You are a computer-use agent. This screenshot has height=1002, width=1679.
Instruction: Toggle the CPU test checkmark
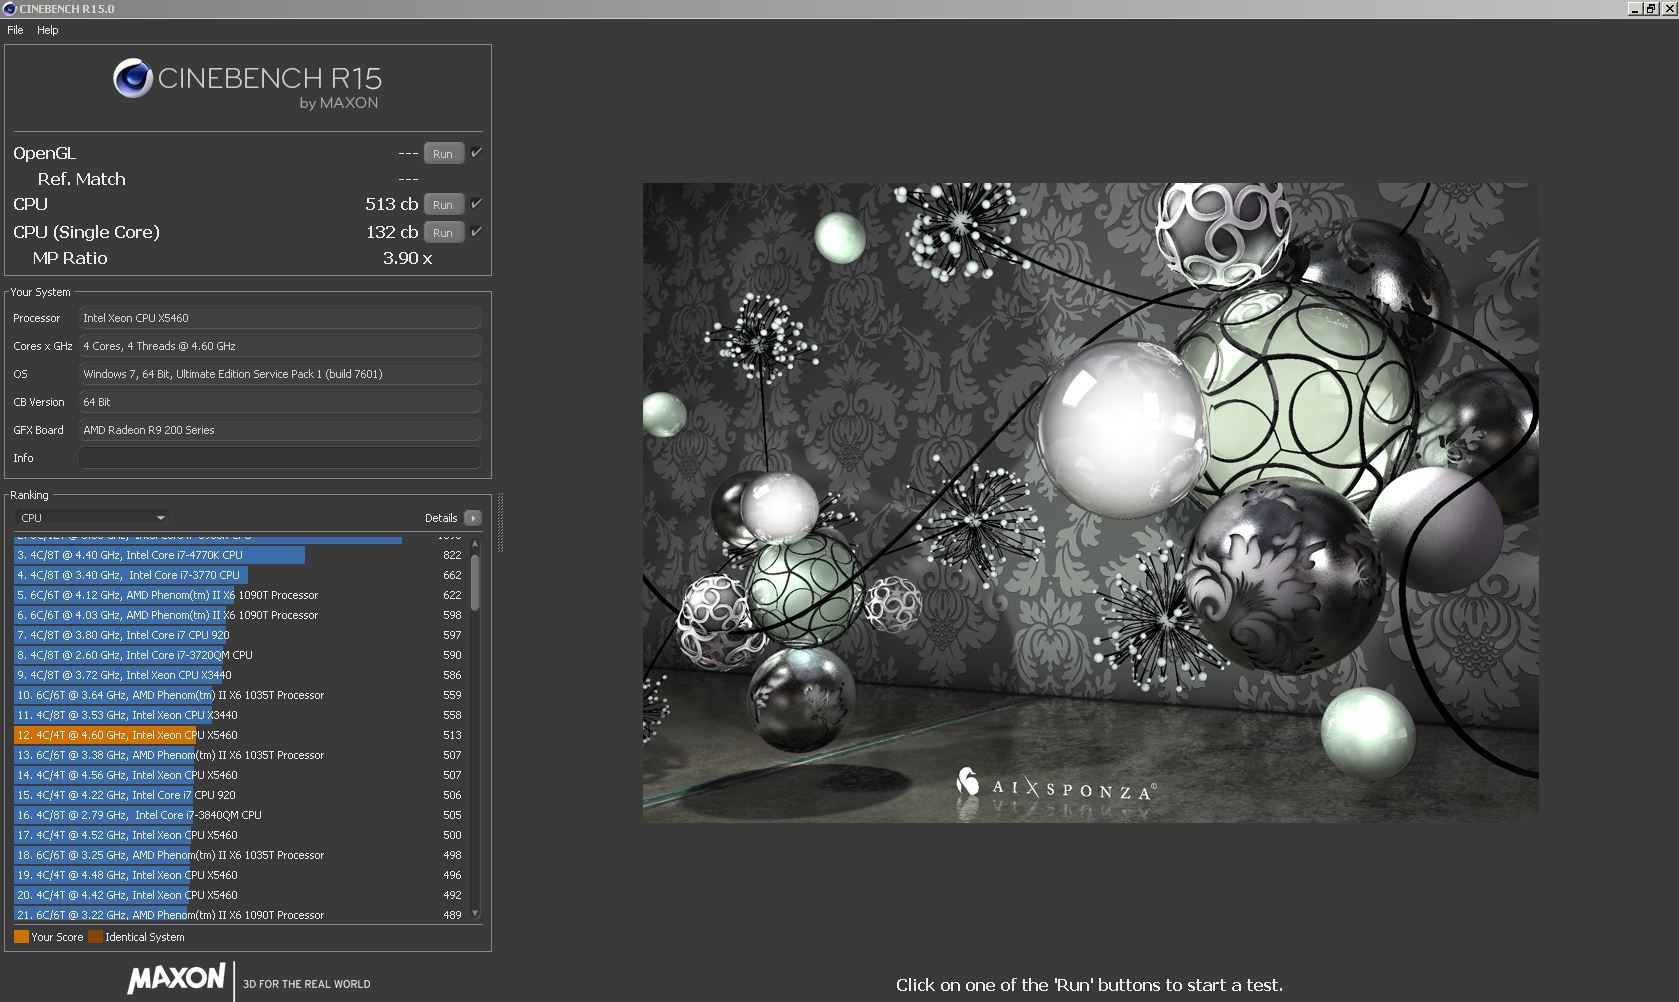477,204
